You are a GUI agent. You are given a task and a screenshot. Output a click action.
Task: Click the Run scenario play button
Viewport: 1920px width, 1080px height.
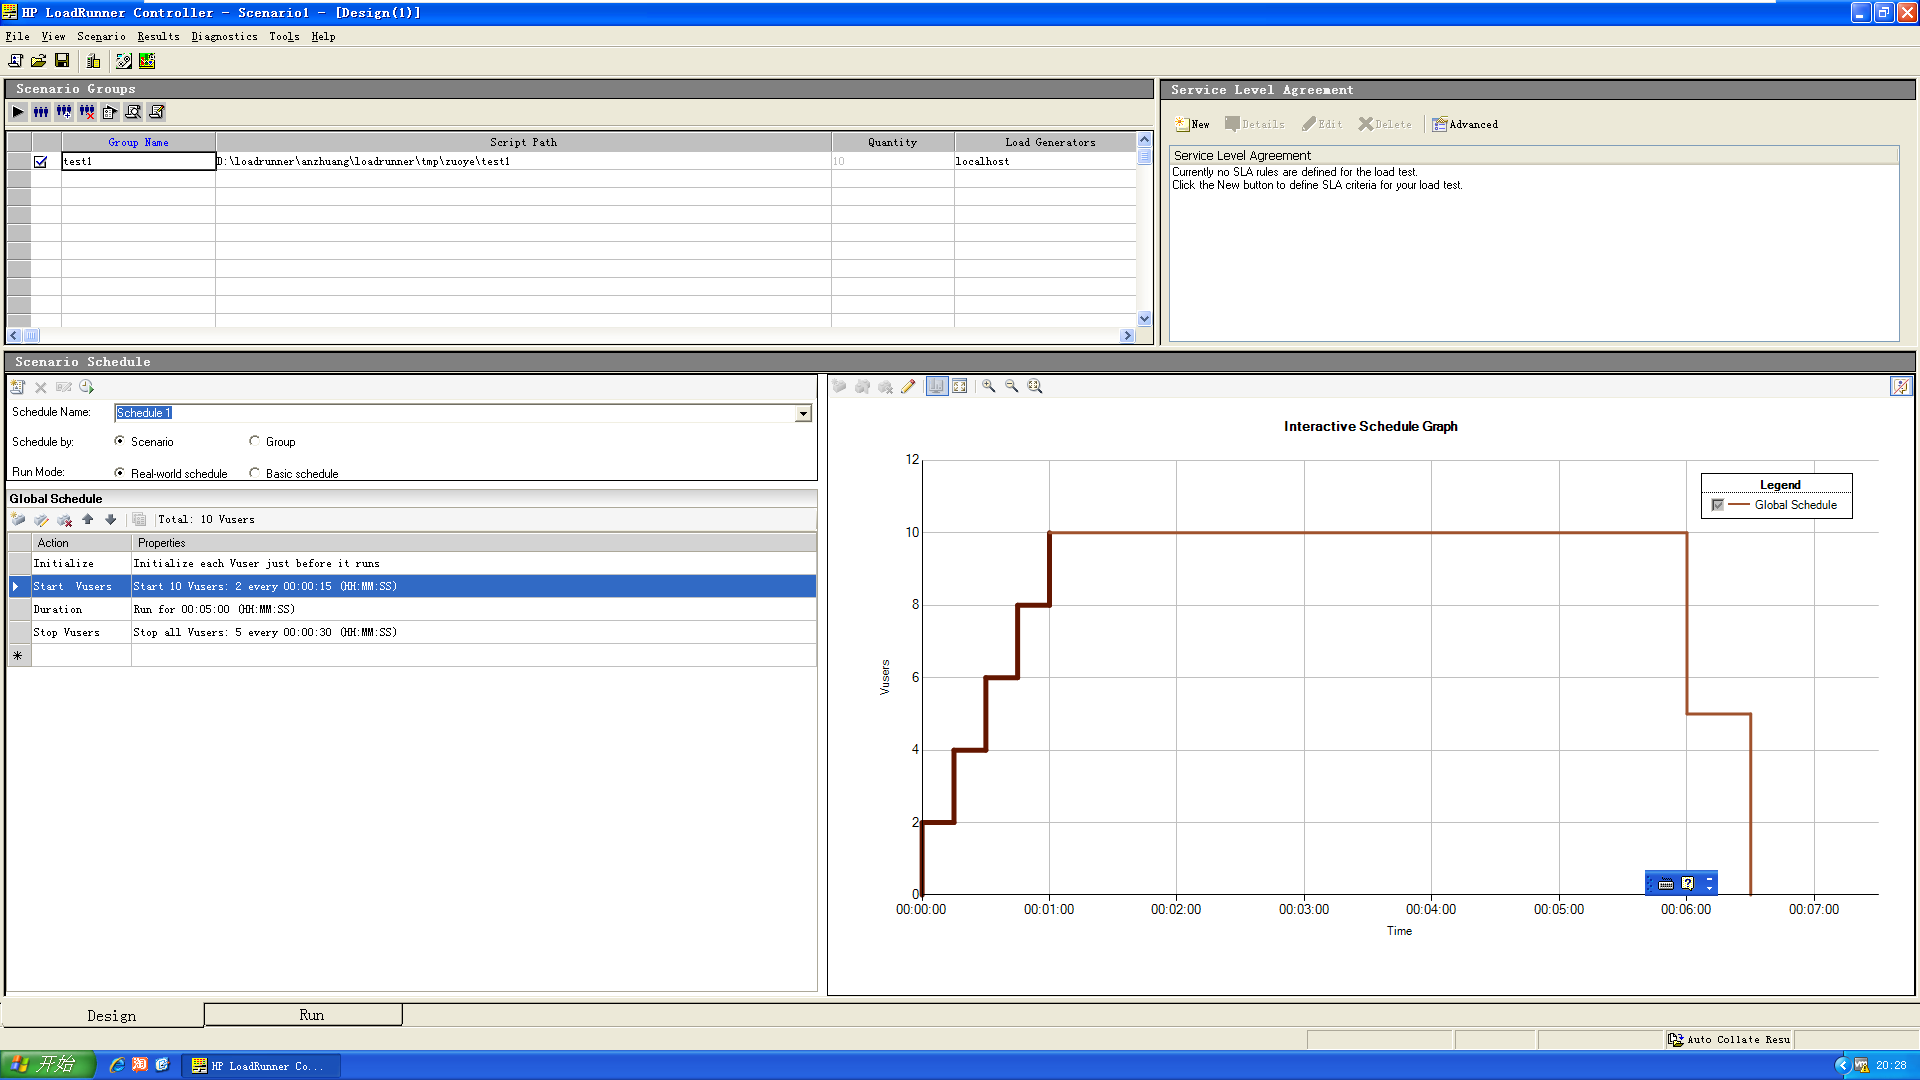tap(18, 111)
